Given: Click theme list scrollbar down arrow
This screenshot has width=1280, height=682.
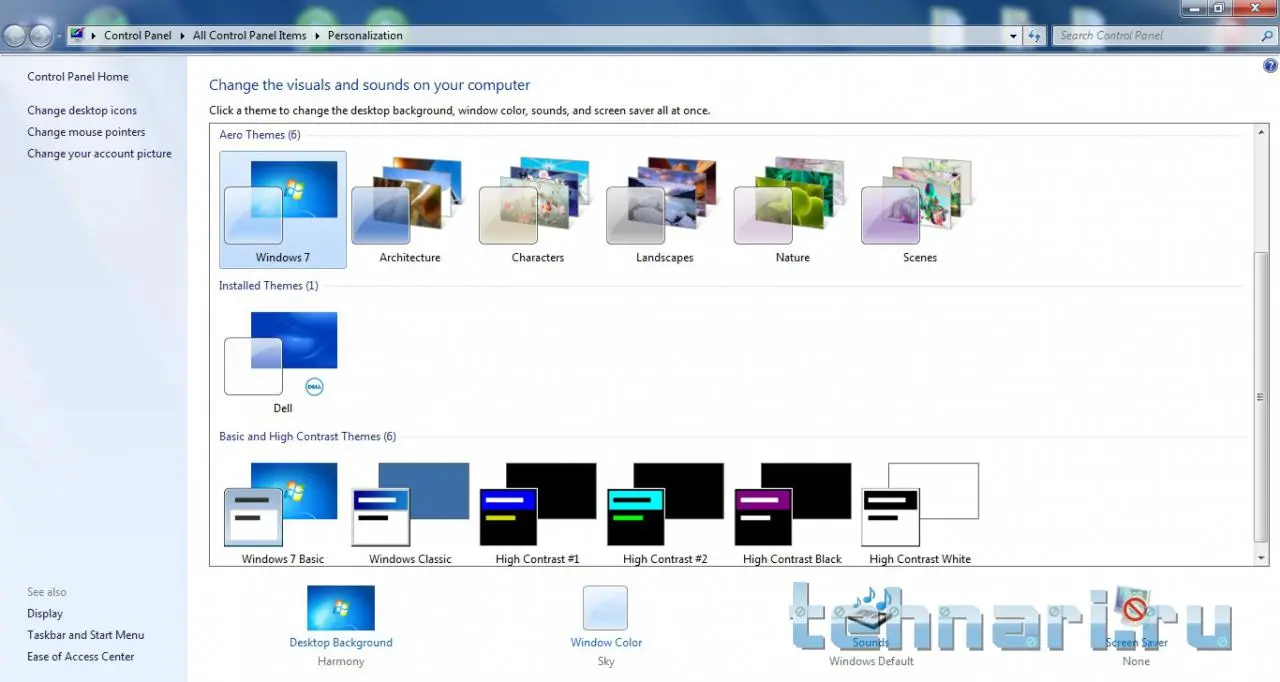Looking at the screenshot, I should click(x=1261, y=558).
